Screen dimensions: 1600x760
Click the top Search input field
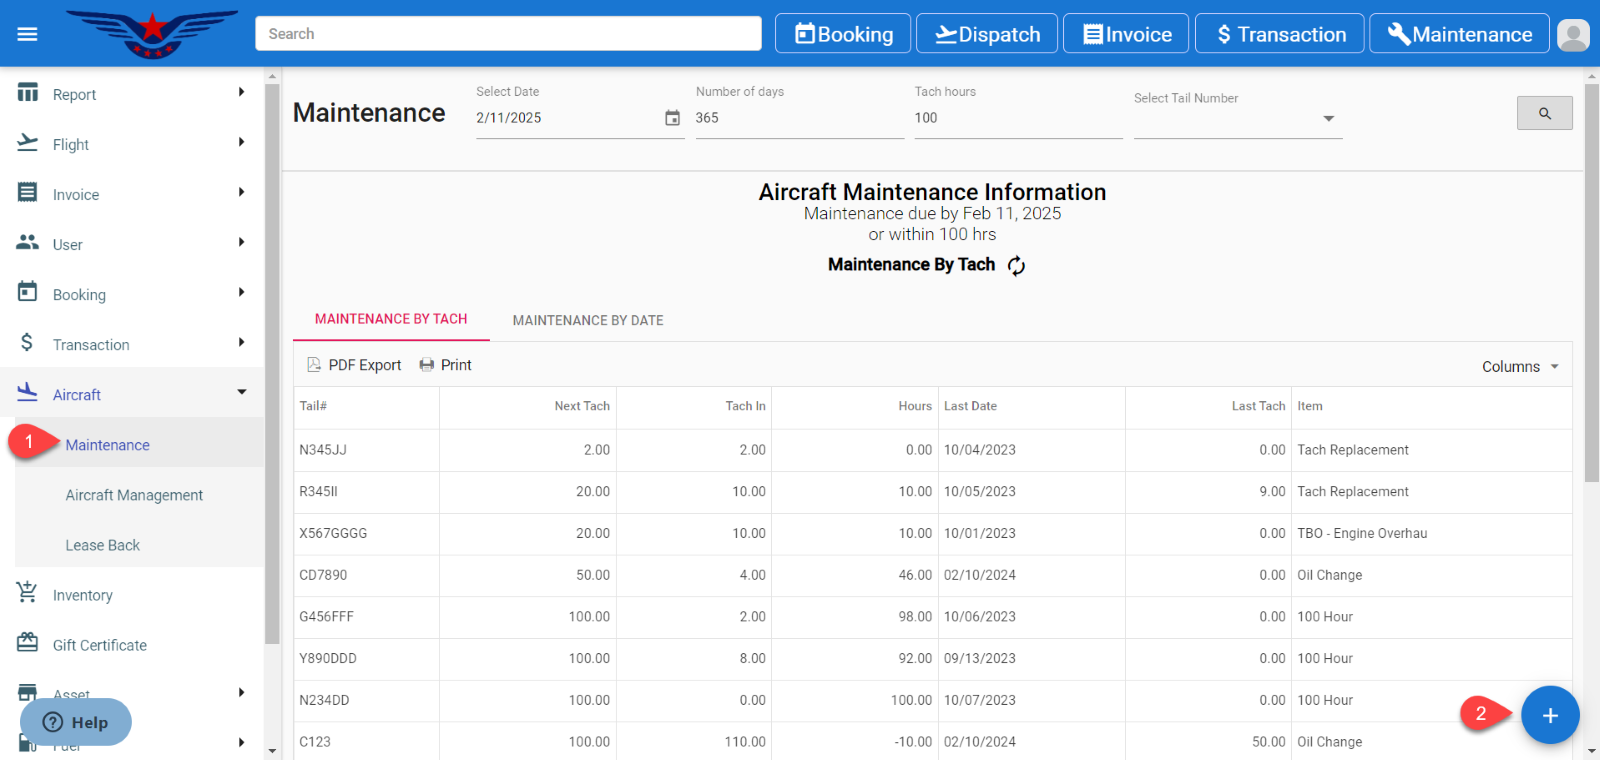508,34
